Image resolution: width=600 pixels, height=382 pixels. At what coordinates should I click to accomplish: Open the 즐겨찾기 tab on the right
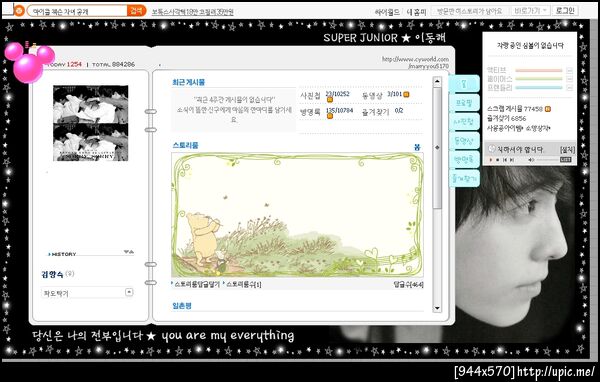tap(464, 178)
